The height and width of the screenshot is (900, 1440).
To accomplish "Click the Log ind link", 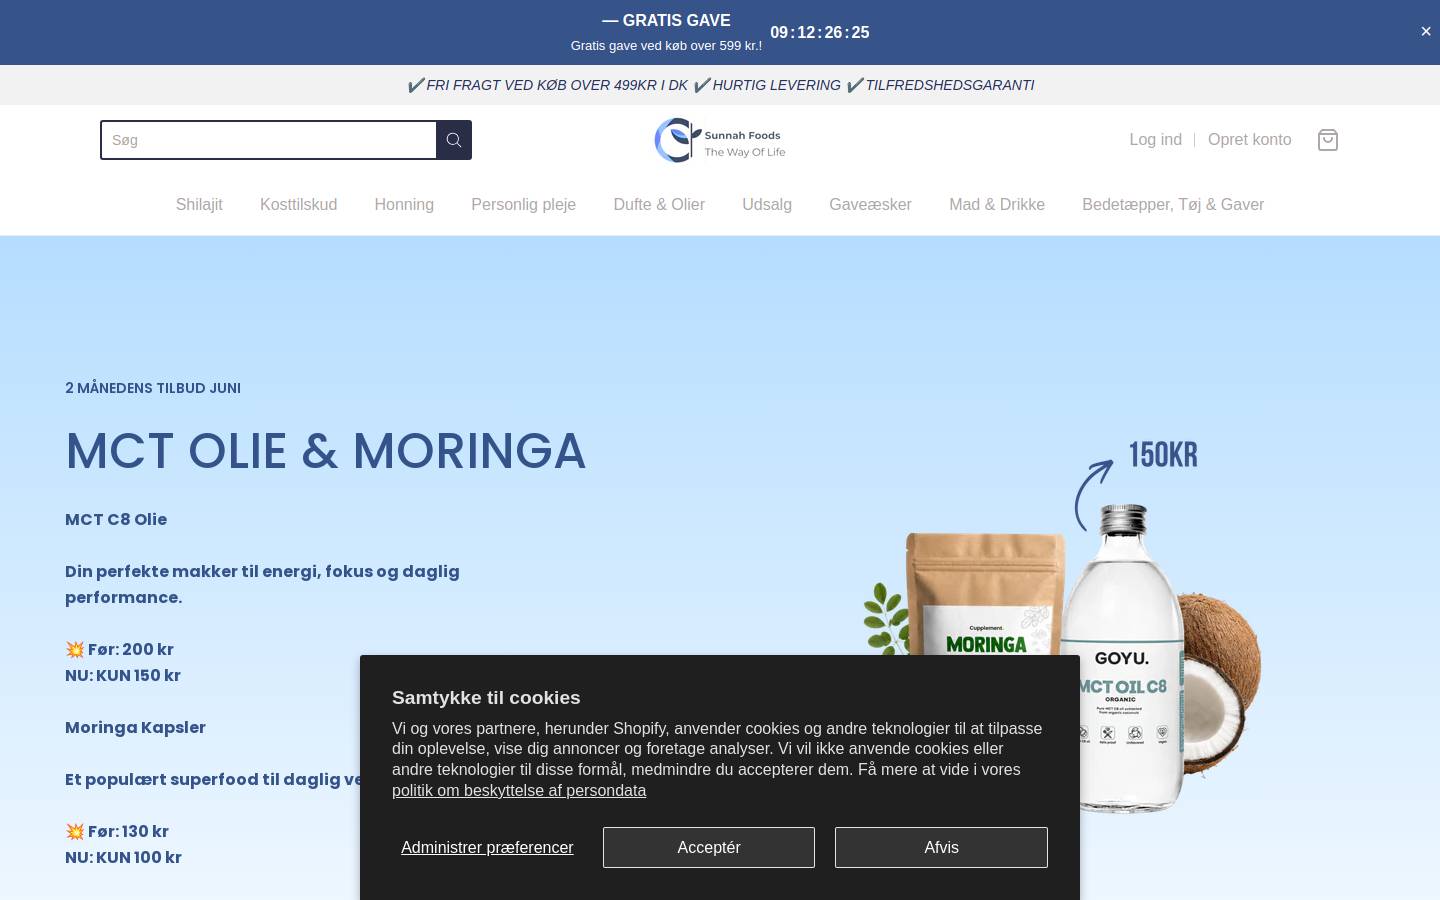I will click(1155, 140).
